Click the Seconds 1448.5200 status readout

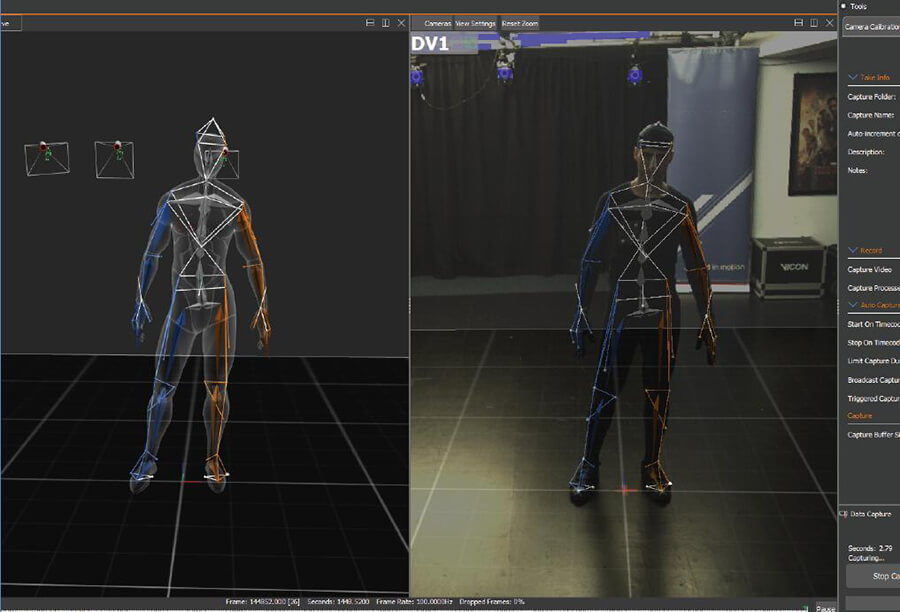pos(337,602)
